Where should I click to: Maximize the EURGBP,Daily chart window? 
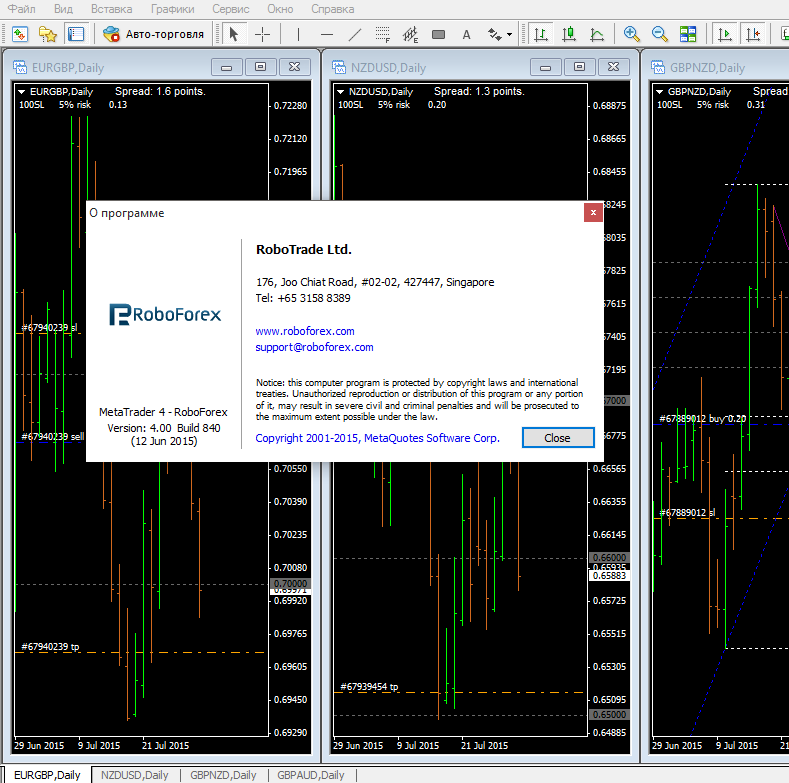(261, 67)
